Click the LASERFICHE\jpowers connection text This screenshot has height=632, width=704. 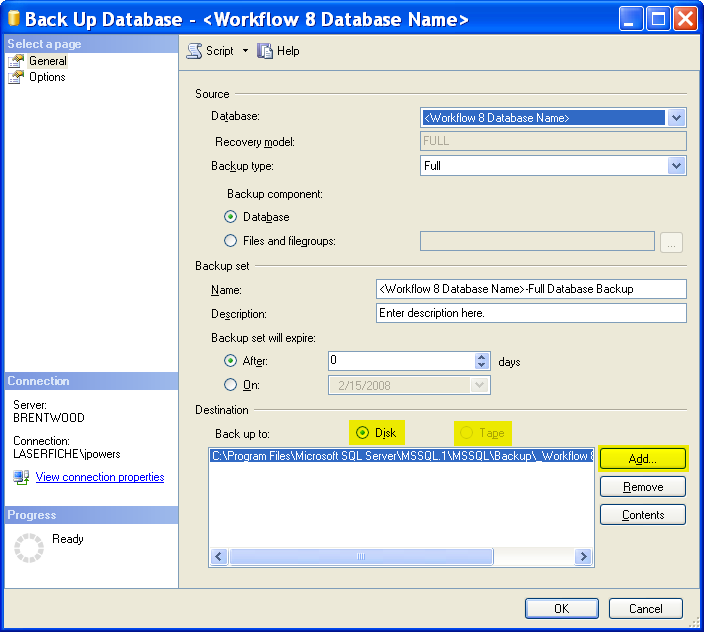66,454
